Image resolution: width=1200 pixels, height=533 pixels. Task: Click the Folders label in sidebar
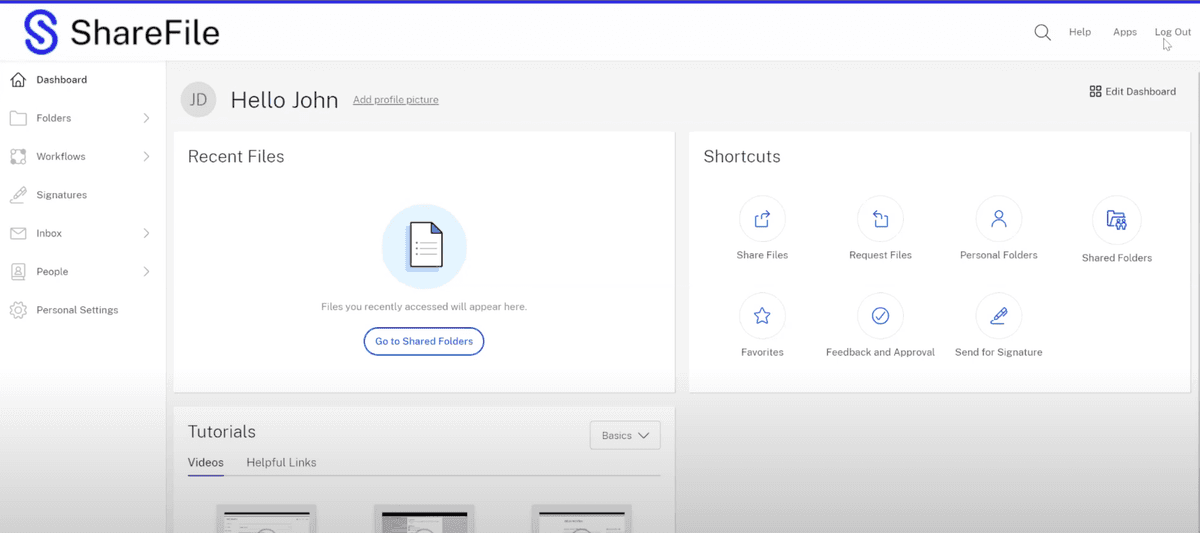pyautogui.click(x=54, y=118)
